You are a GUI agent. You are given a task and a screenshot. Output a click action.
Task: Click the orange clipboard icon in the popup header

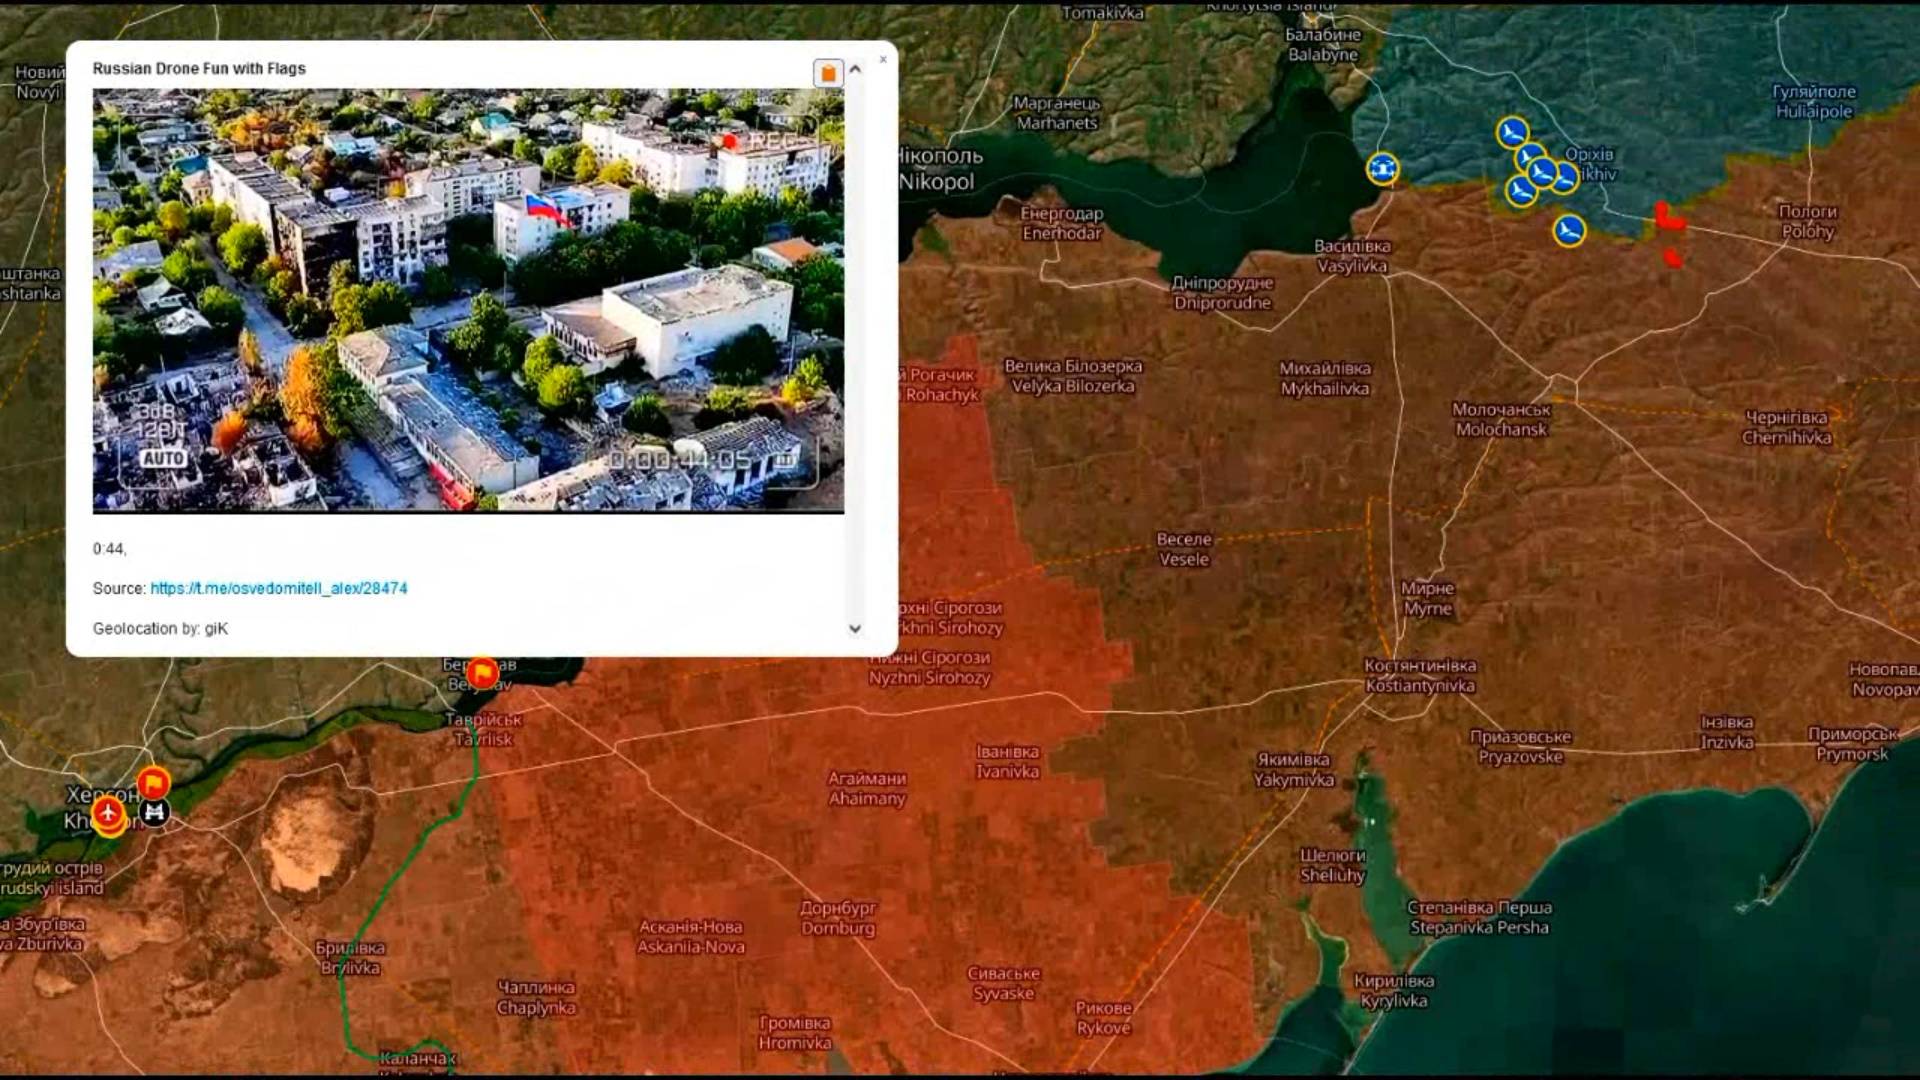[x=828, y=71]
